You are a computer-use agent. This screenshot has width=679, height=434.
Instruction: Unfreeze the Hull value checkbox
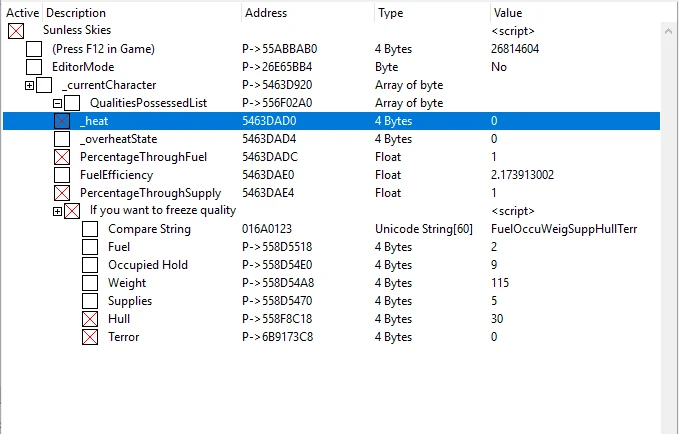coord(90,319)
